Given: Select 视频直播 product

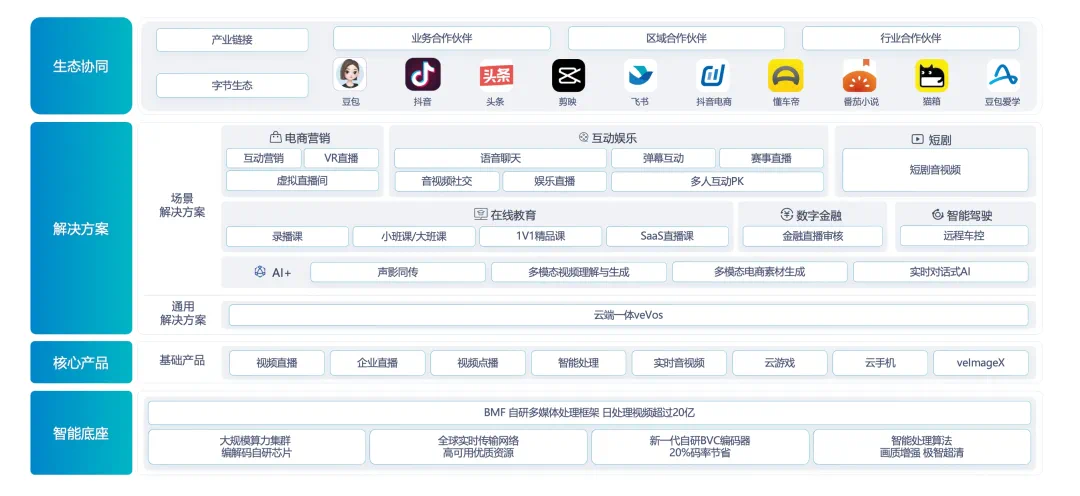Looking at the screenshot, I should (x=277, y=362).
